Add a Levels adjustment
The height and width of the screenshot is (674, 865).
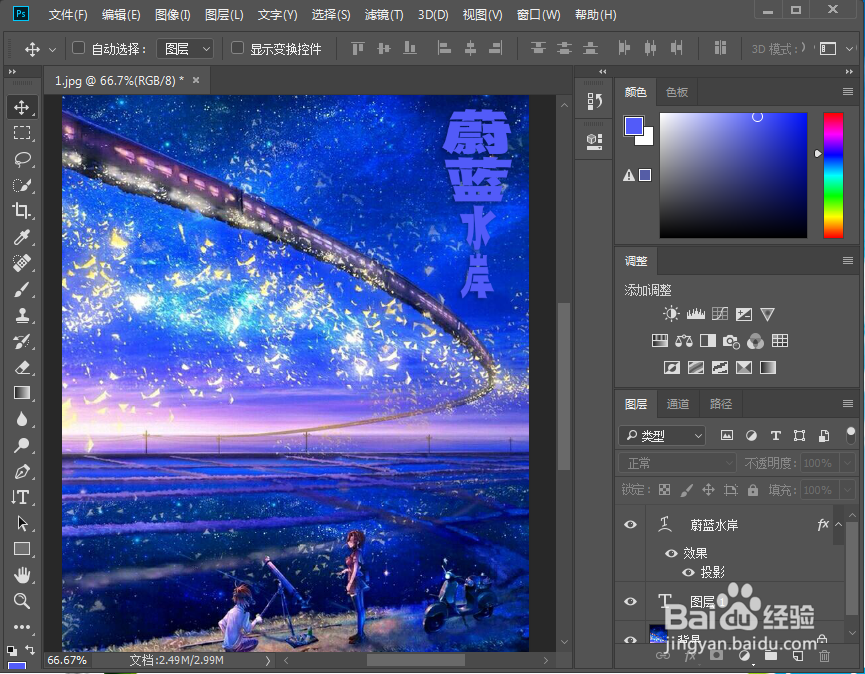tap(696, 314)
